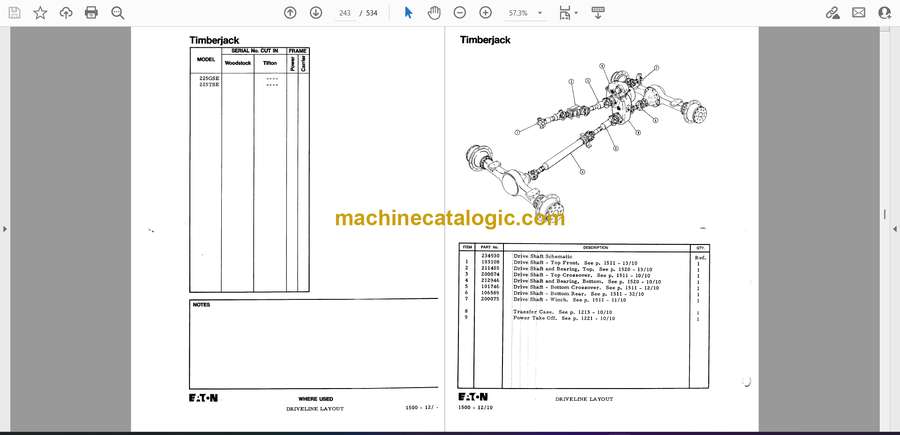Open share with others icon
Image resolution: width=900 pixels, height=435 pixels.
(885, 13)
